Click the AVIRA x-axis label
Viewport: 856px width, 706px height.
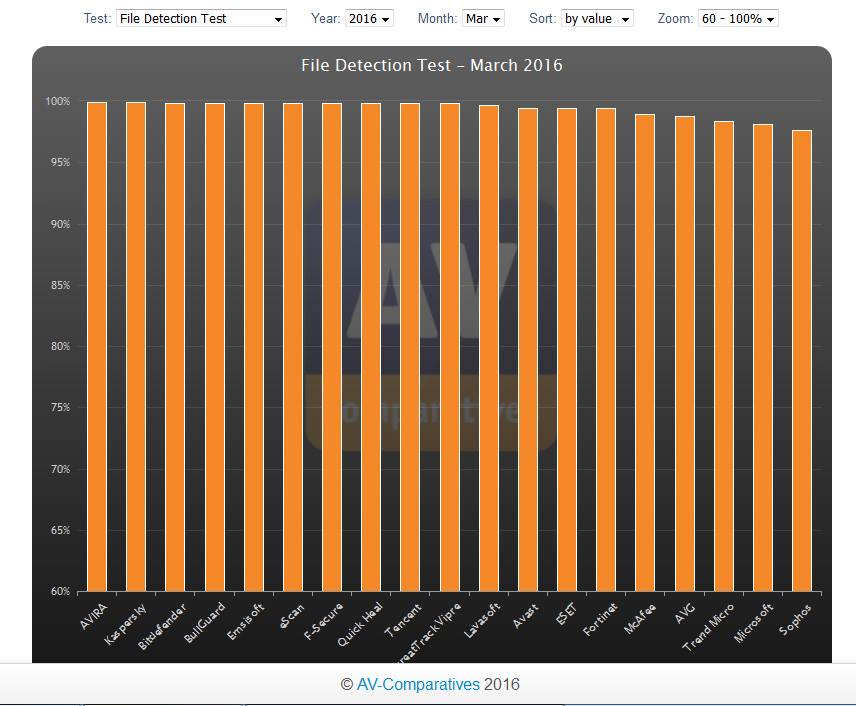93,617
